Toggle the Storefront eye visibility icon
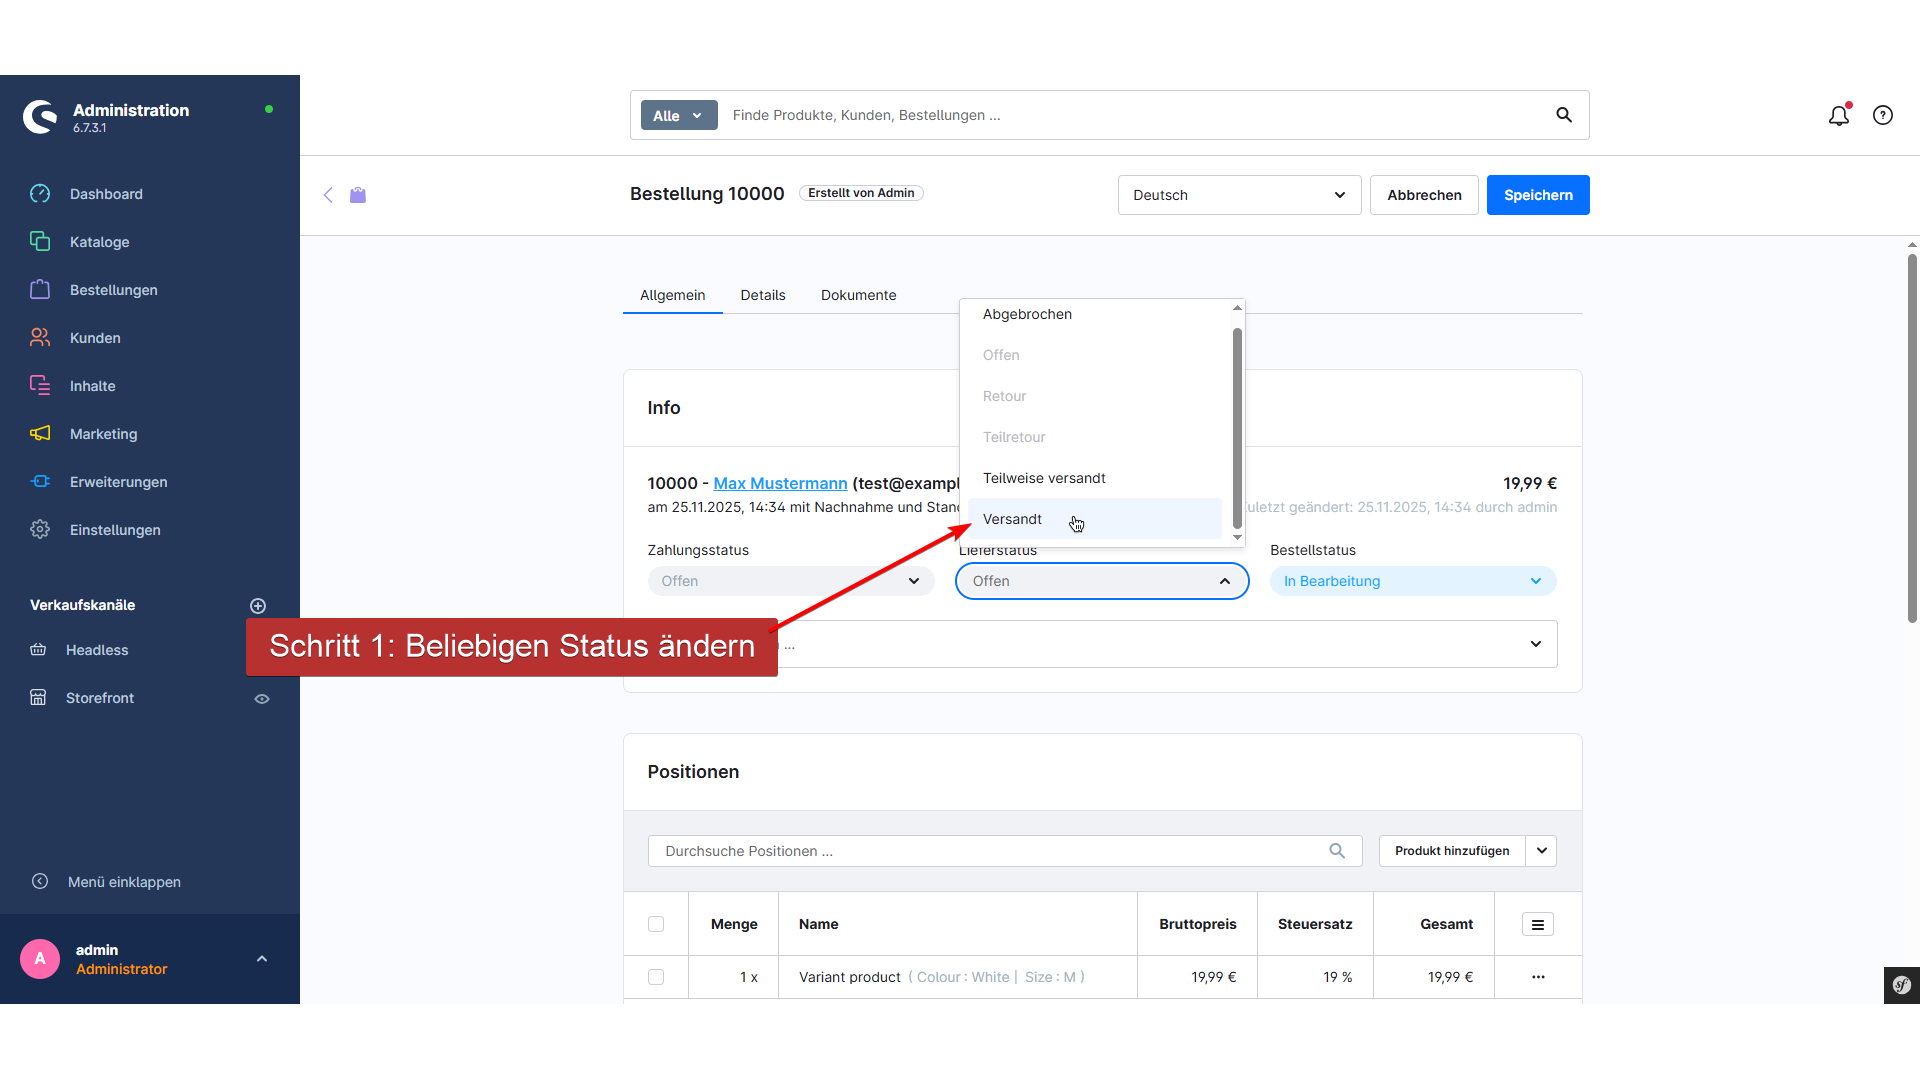This screenshot has width=1920, height=1080. tap(262, 699)
